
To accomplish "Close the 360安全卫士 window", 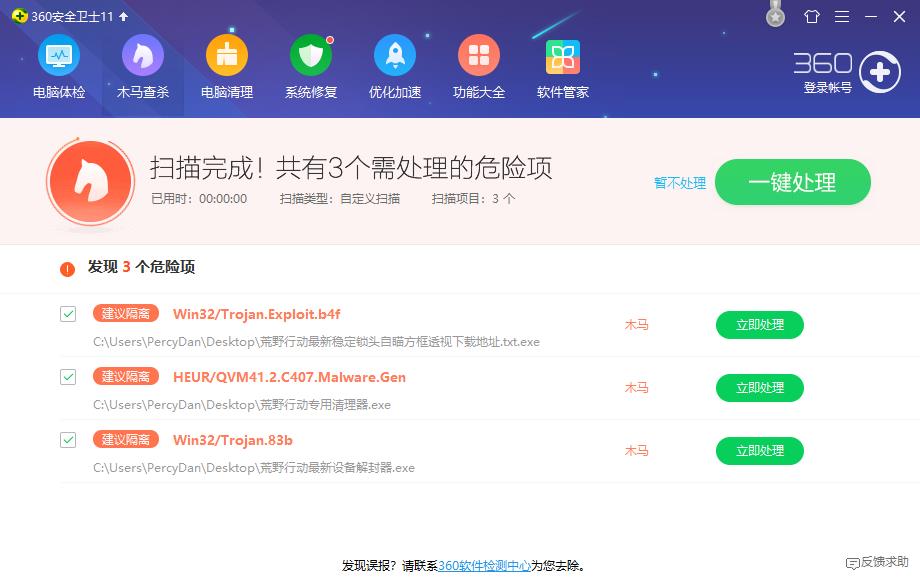I will [899, 16].
